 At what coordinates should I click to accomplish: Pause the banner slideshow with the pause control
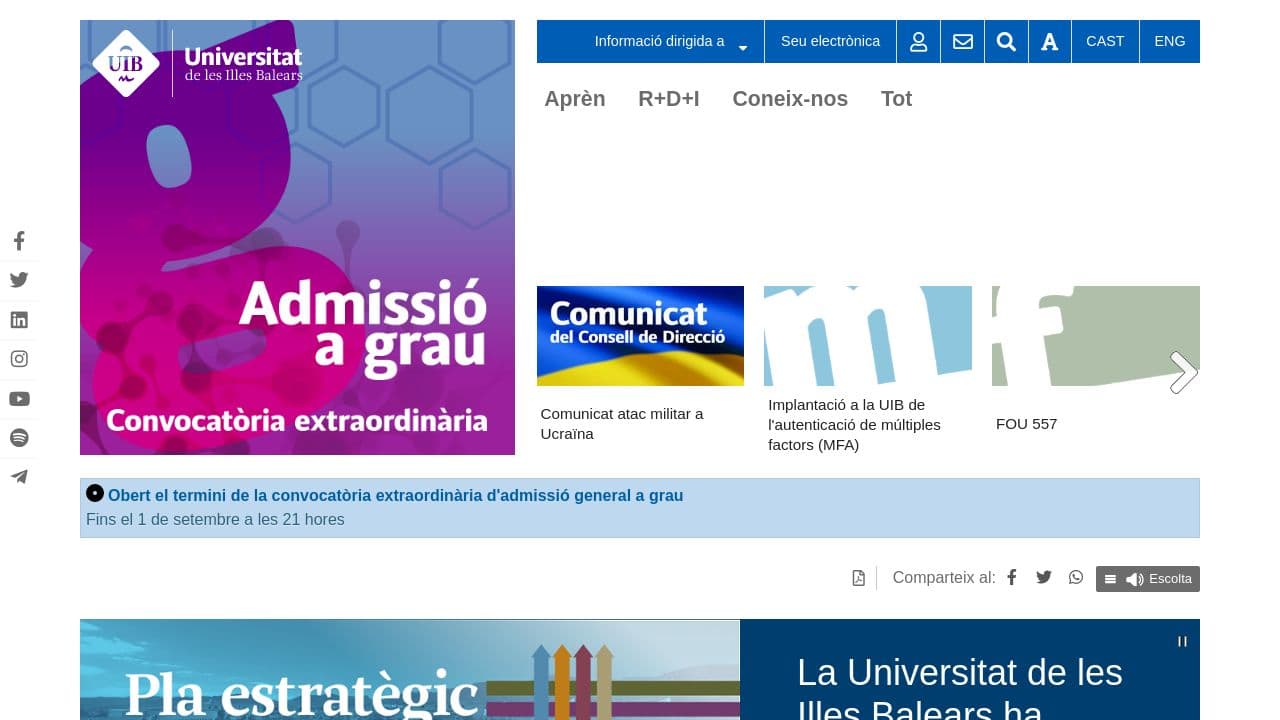coord(1183,641)
